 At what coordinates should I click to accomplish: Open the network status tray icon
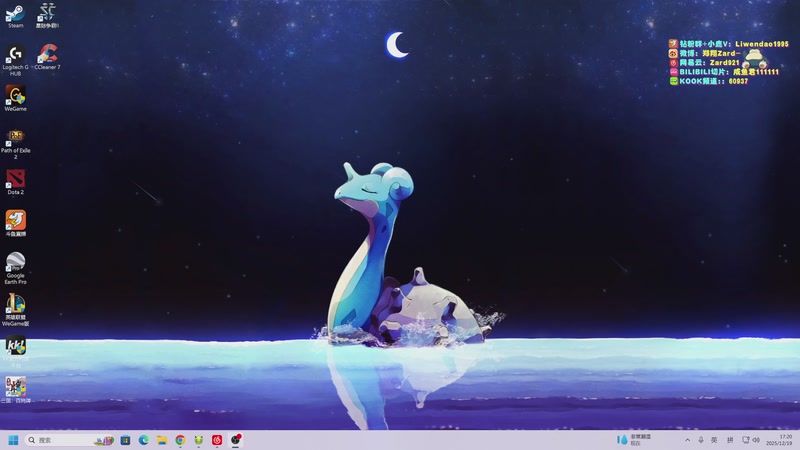[x=745, y=440]
